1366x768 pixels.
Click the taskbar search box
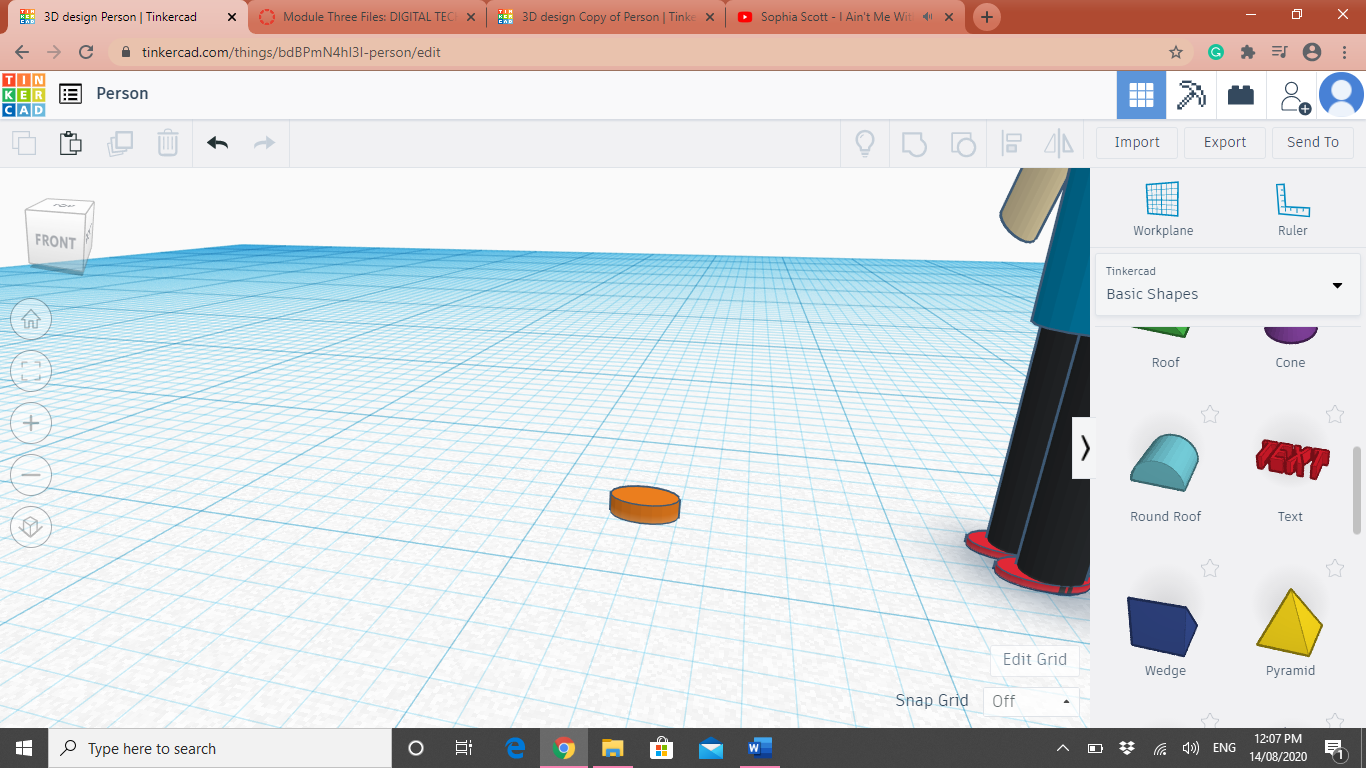[220, 748]
